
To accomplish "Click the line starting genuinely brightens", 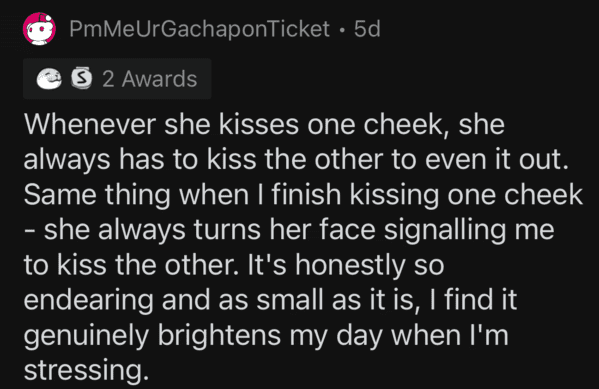I will [x=266, y=336].
